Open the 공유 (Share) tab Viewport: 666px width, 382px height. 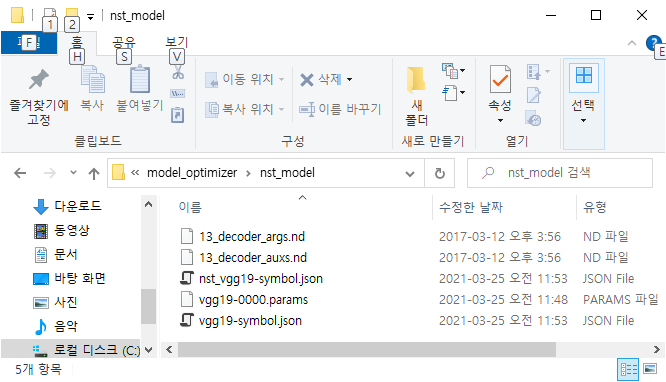coord(124,43)
